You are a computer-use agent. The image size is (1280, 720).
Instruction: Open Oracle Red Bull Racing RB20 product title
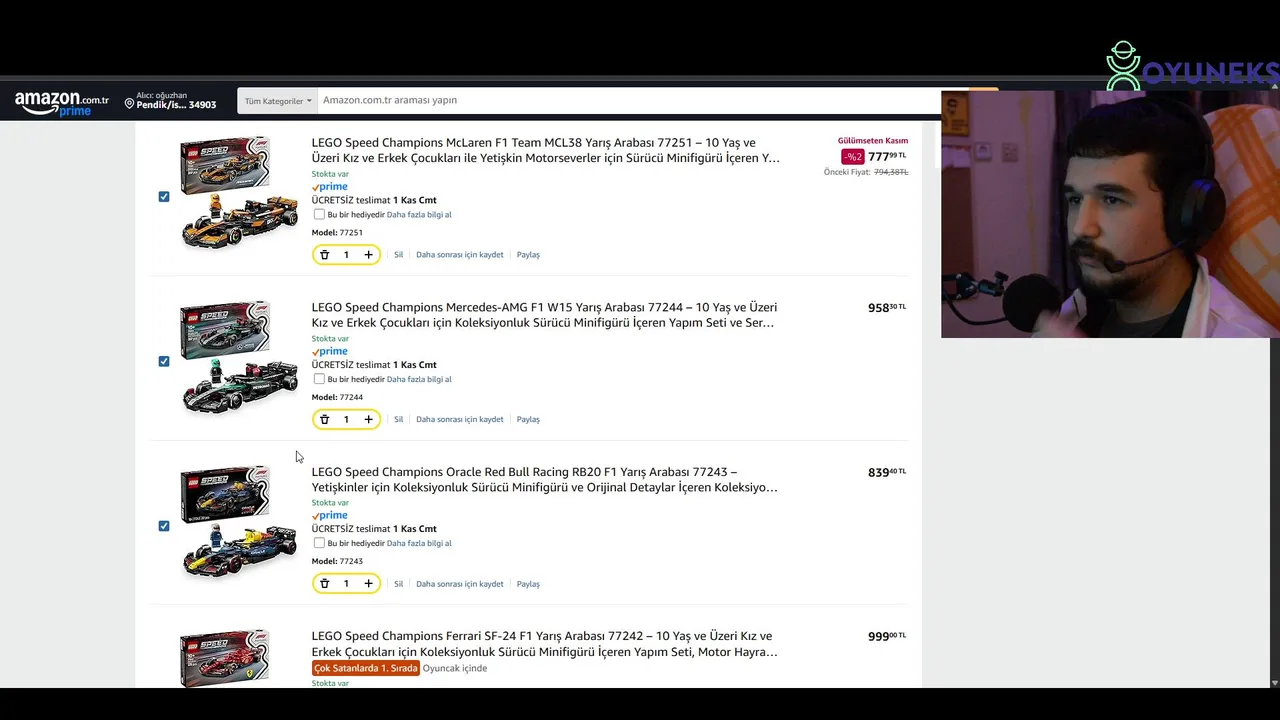[544, 480]
